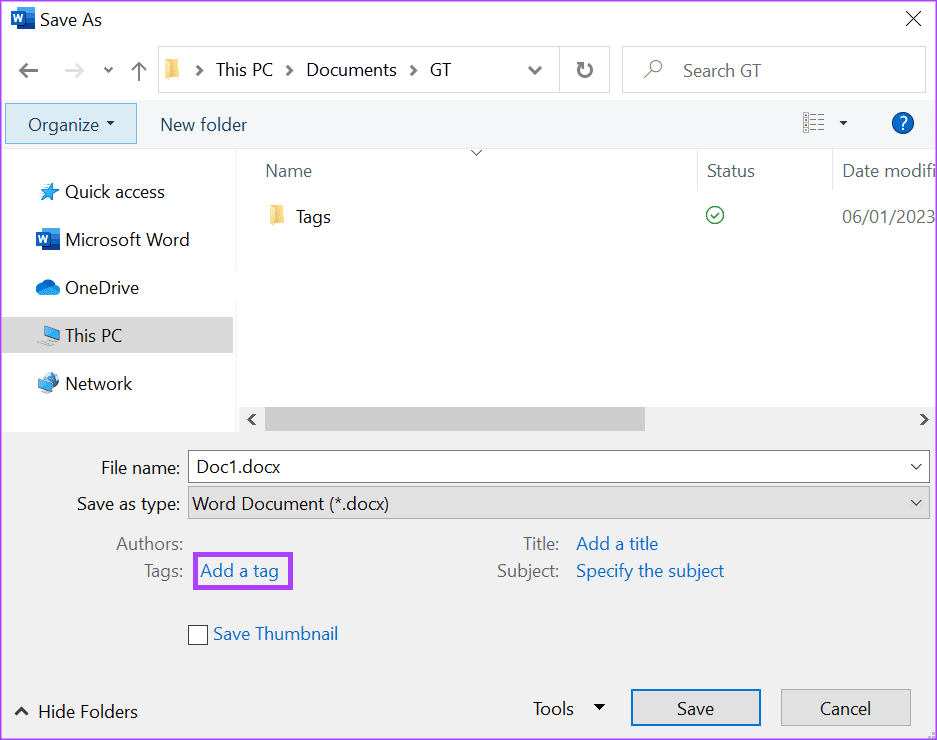This screenshot has width=937, height=740.
Task: Open the Tools menu
Action: [568, 708]
